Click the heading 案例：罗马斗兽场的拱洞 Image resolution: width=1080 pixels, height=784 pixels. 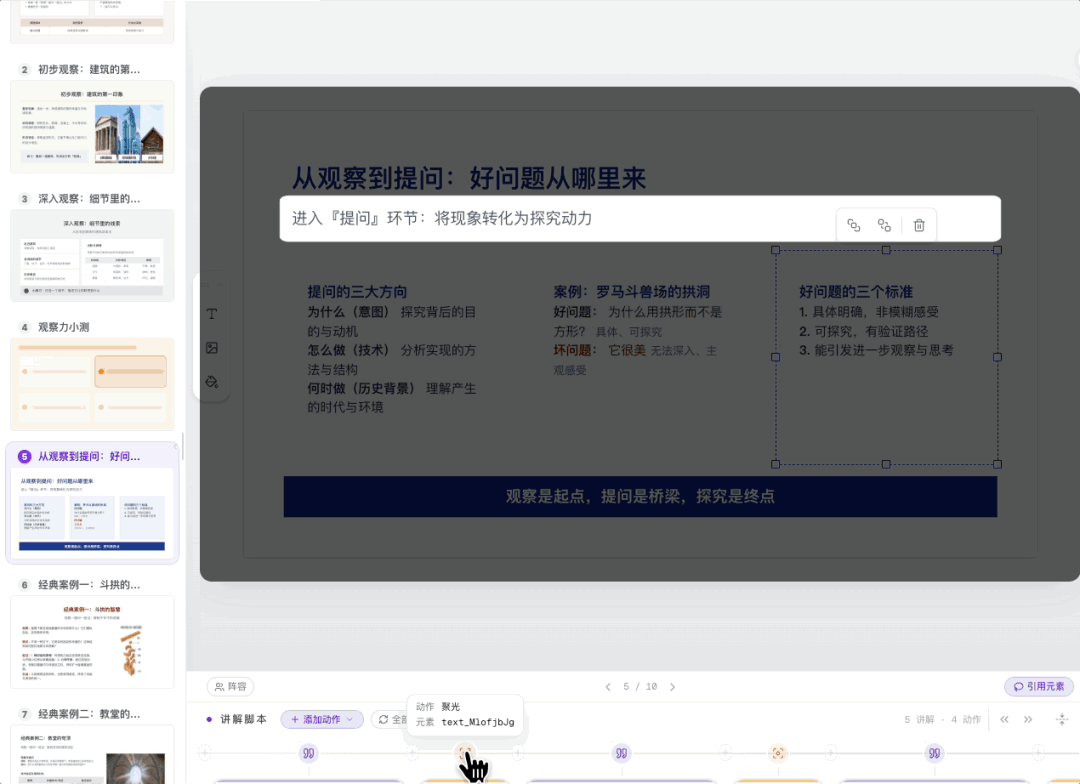point(632,292)
